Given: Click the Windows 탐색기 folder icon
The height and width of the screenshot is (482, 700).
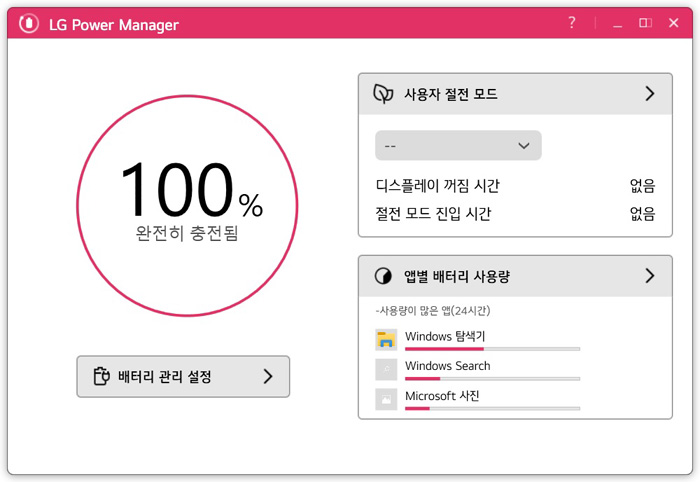Looking at the screenshot, I should (x=386, y=340).
